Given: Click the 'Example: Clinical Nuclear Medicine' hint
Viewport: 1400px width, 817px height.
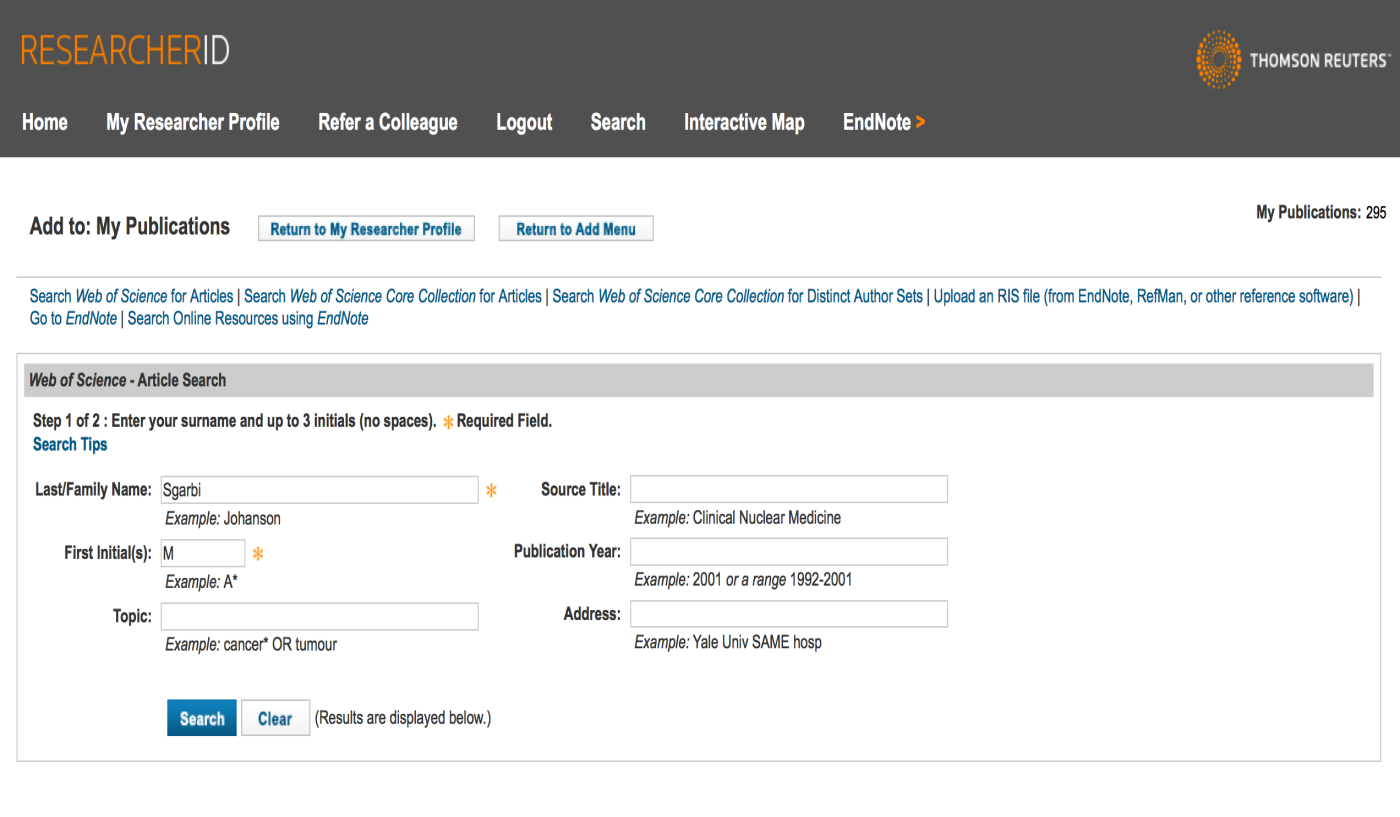Looking at the screenshot, I should tap(738, 517).
